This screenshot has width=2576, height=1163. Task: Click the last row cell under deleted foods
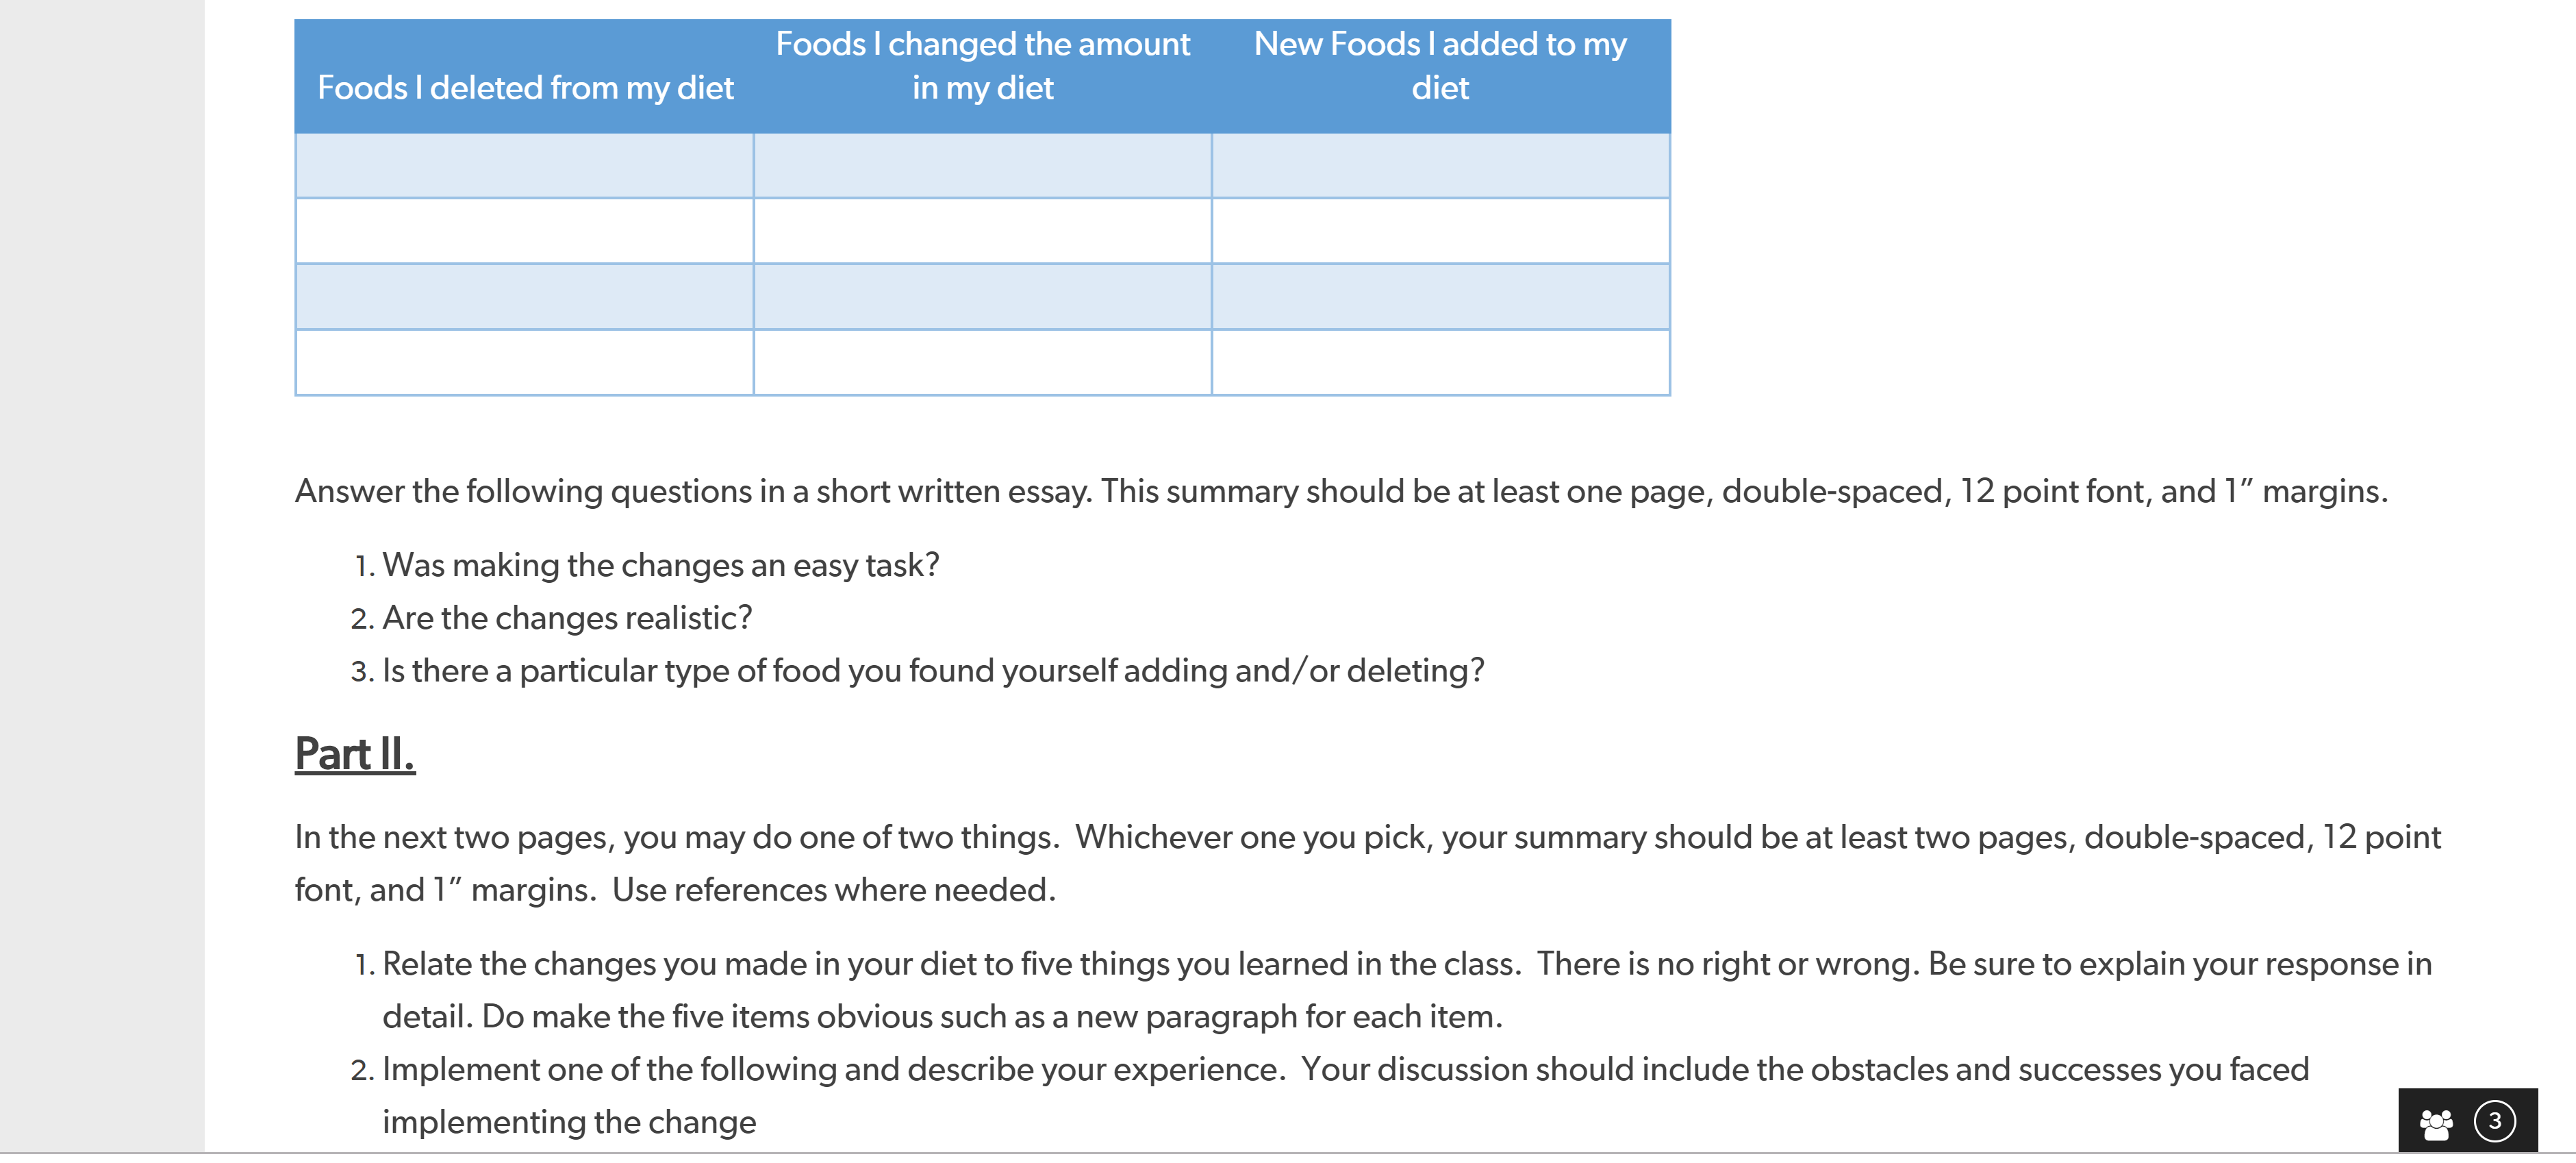point(524,363)
